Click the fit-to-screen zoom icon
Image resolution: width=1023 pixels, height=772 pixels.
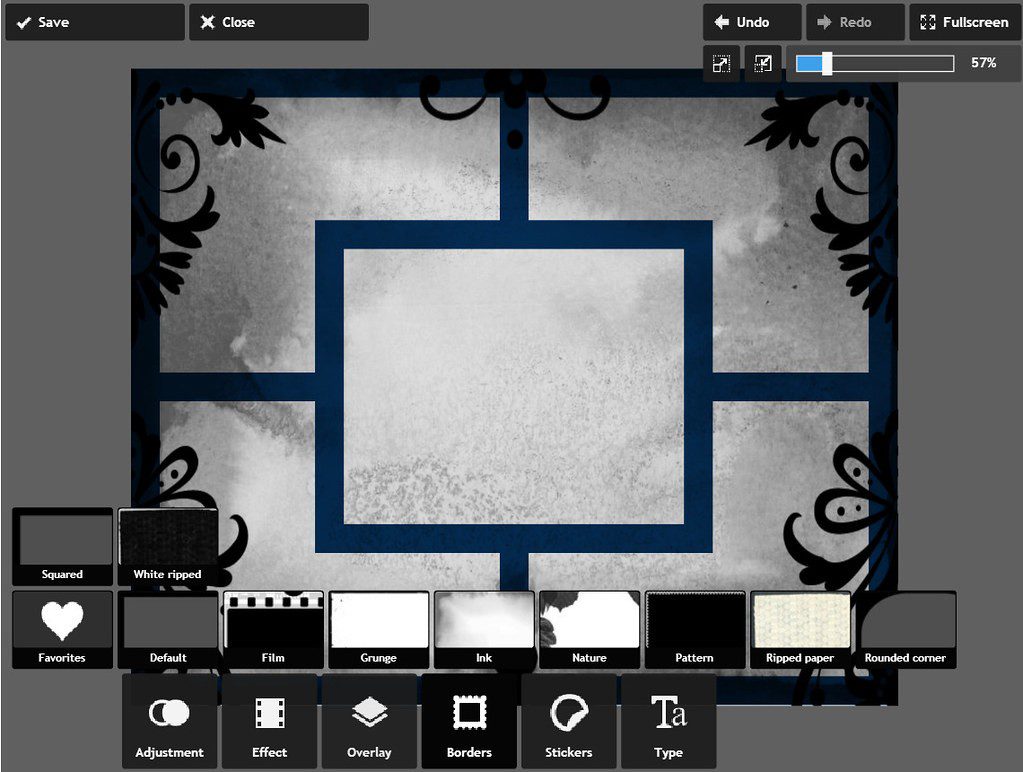click(722, 63)
